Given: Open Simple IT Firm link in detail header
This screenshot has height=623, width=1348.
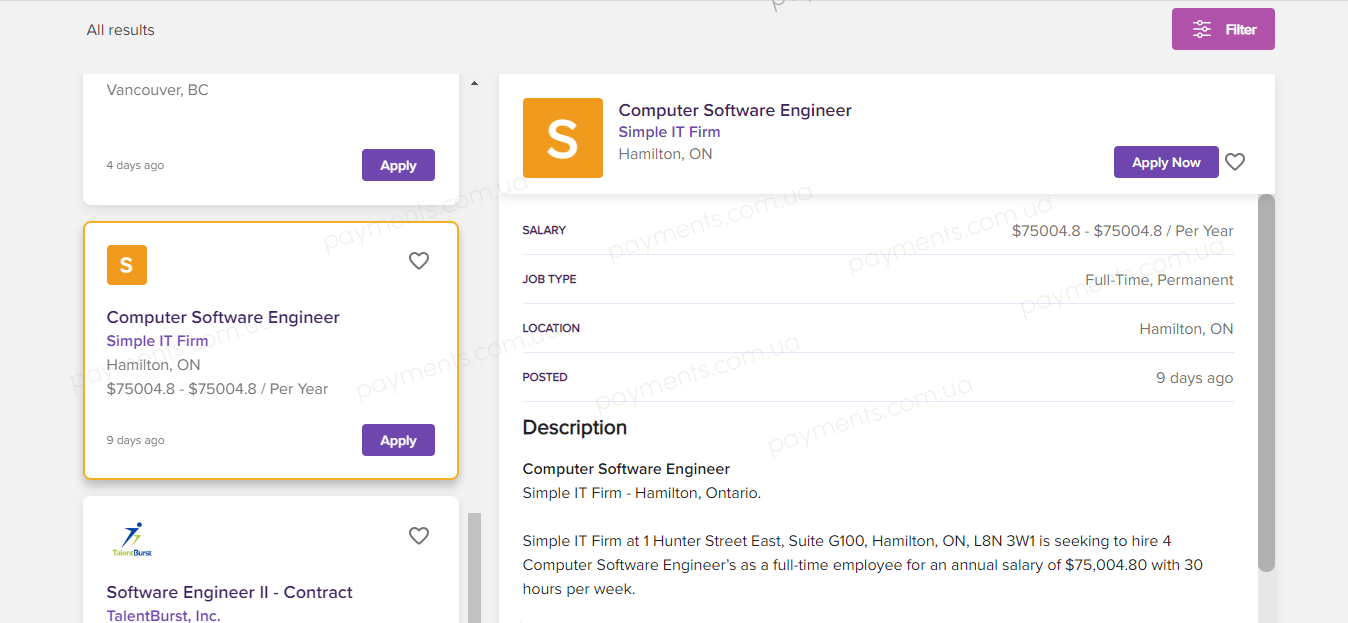Looking at the screenshot, I should point(669,132).
